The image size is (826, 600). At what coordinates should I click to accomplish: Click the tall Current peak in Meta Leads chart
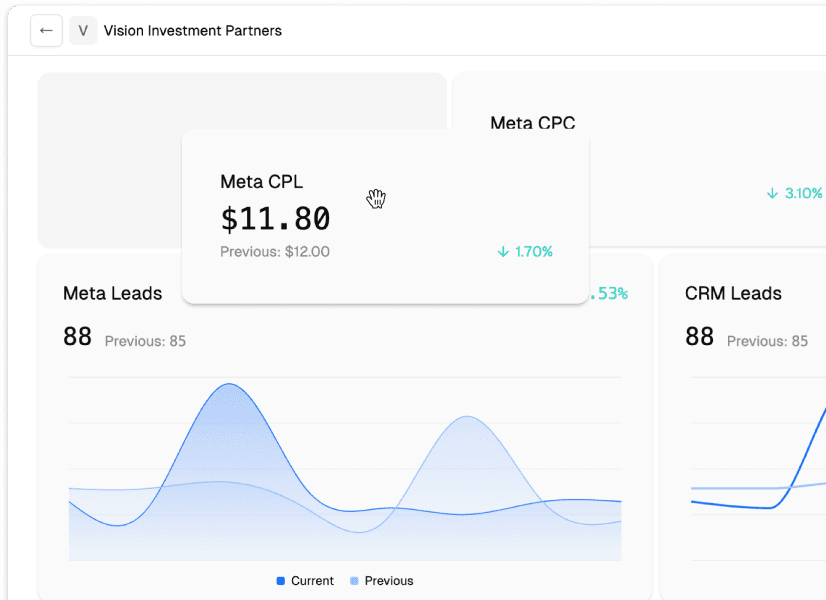(x=231, y=386)
